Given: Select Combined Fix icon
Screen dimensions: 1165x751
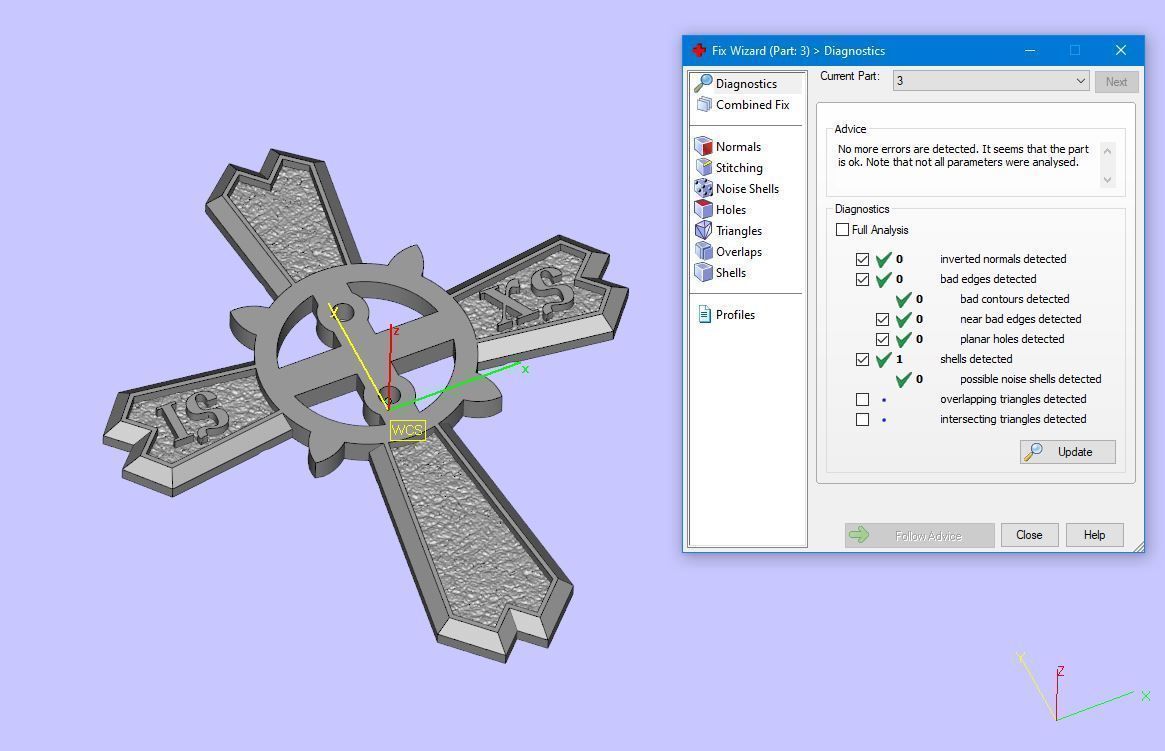Looking at the screenshot, I should click(704, 105).
